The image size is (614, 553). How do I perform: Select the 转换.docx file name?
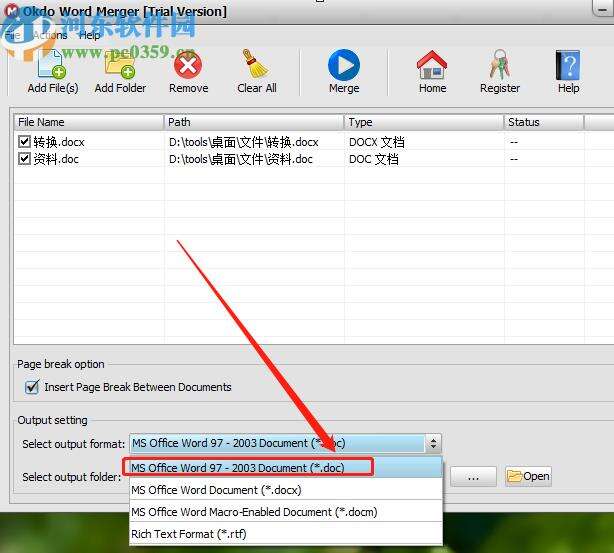(59, 142)
